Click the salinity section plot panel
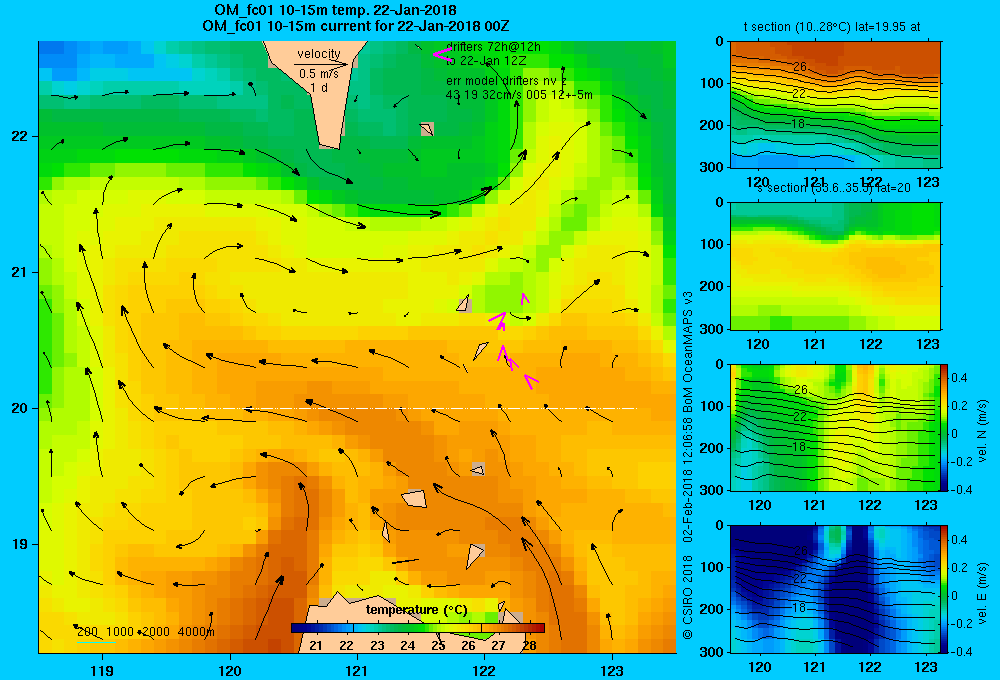This screenshot has width=1000, height=680. tap(835, 266)
